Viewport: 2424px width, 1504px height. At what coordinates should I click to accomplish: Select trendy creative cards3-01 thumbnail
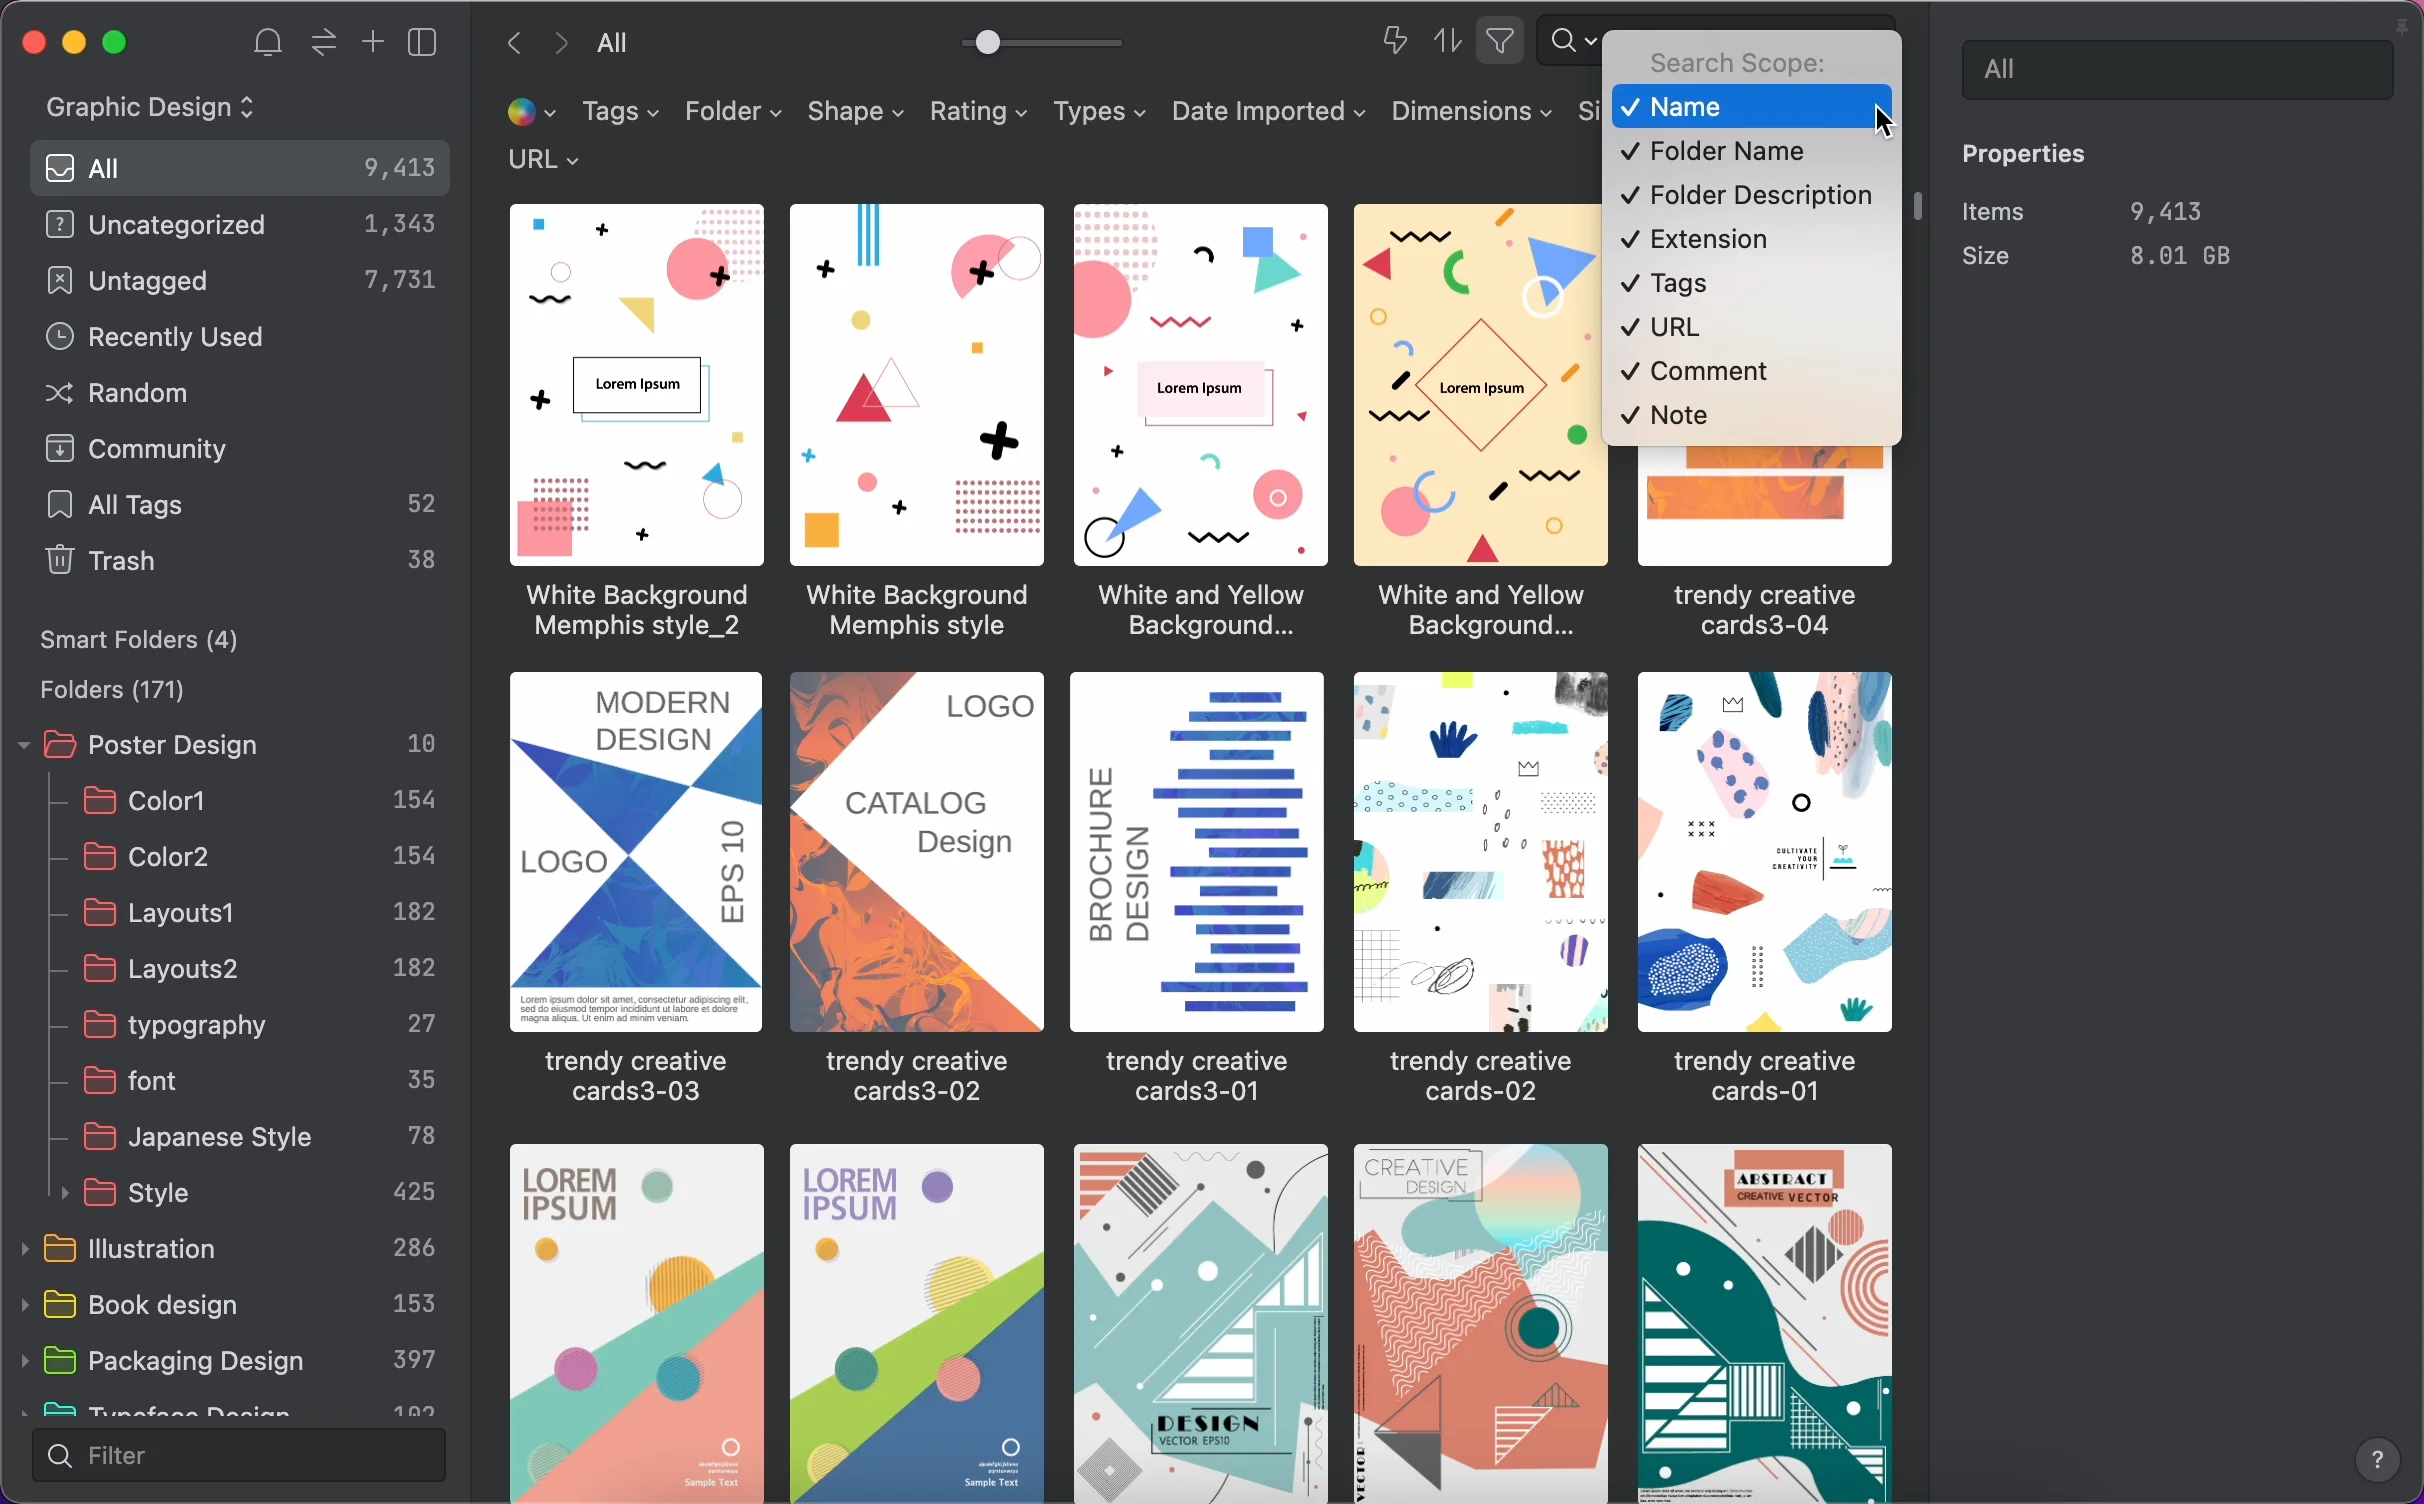pyautogui.click(x=1197, y=852)
